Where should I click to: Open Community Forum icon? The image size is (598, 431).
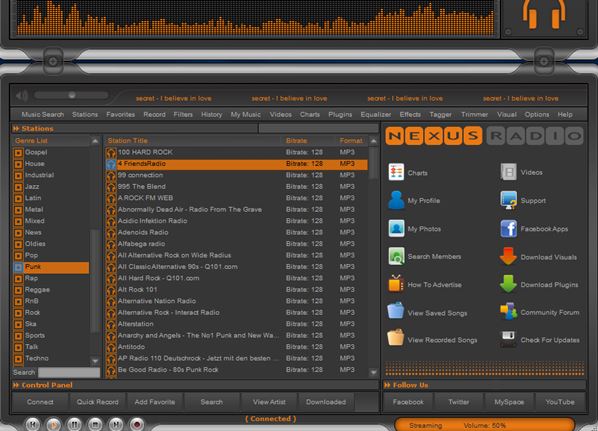pyautogui.click(x=508, y=311)
